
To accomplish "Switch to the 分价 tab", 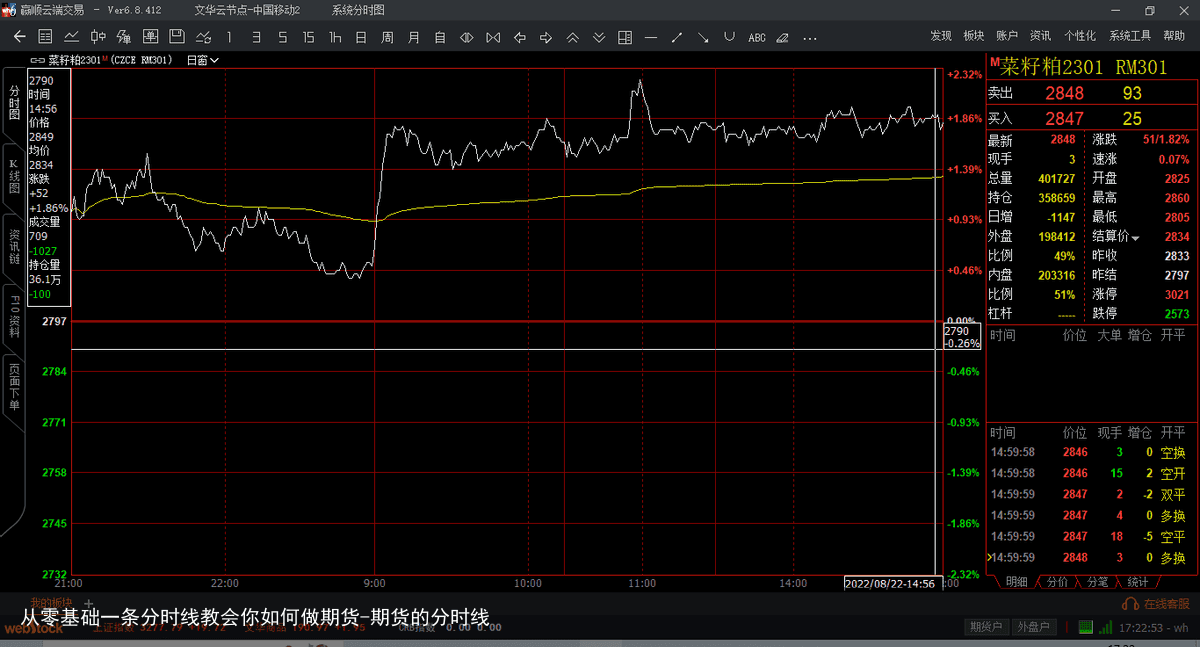I will (1057, 581).
